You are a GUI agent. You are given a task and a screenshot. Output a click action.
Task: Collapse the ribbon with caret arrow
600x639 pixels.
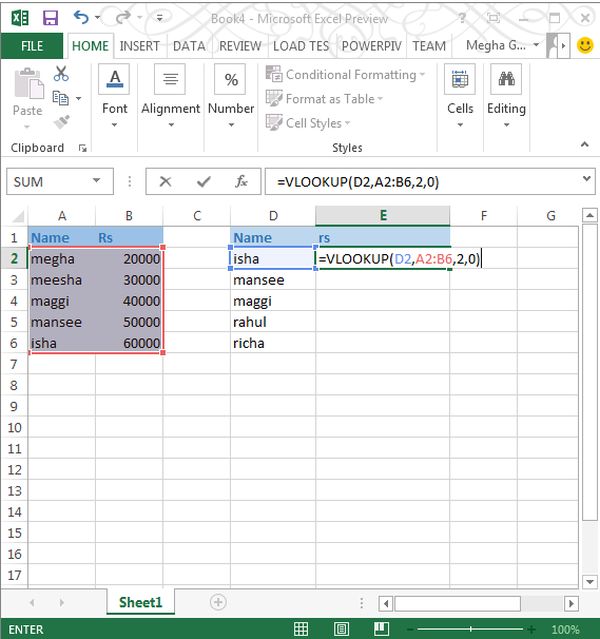coord(585,144)
